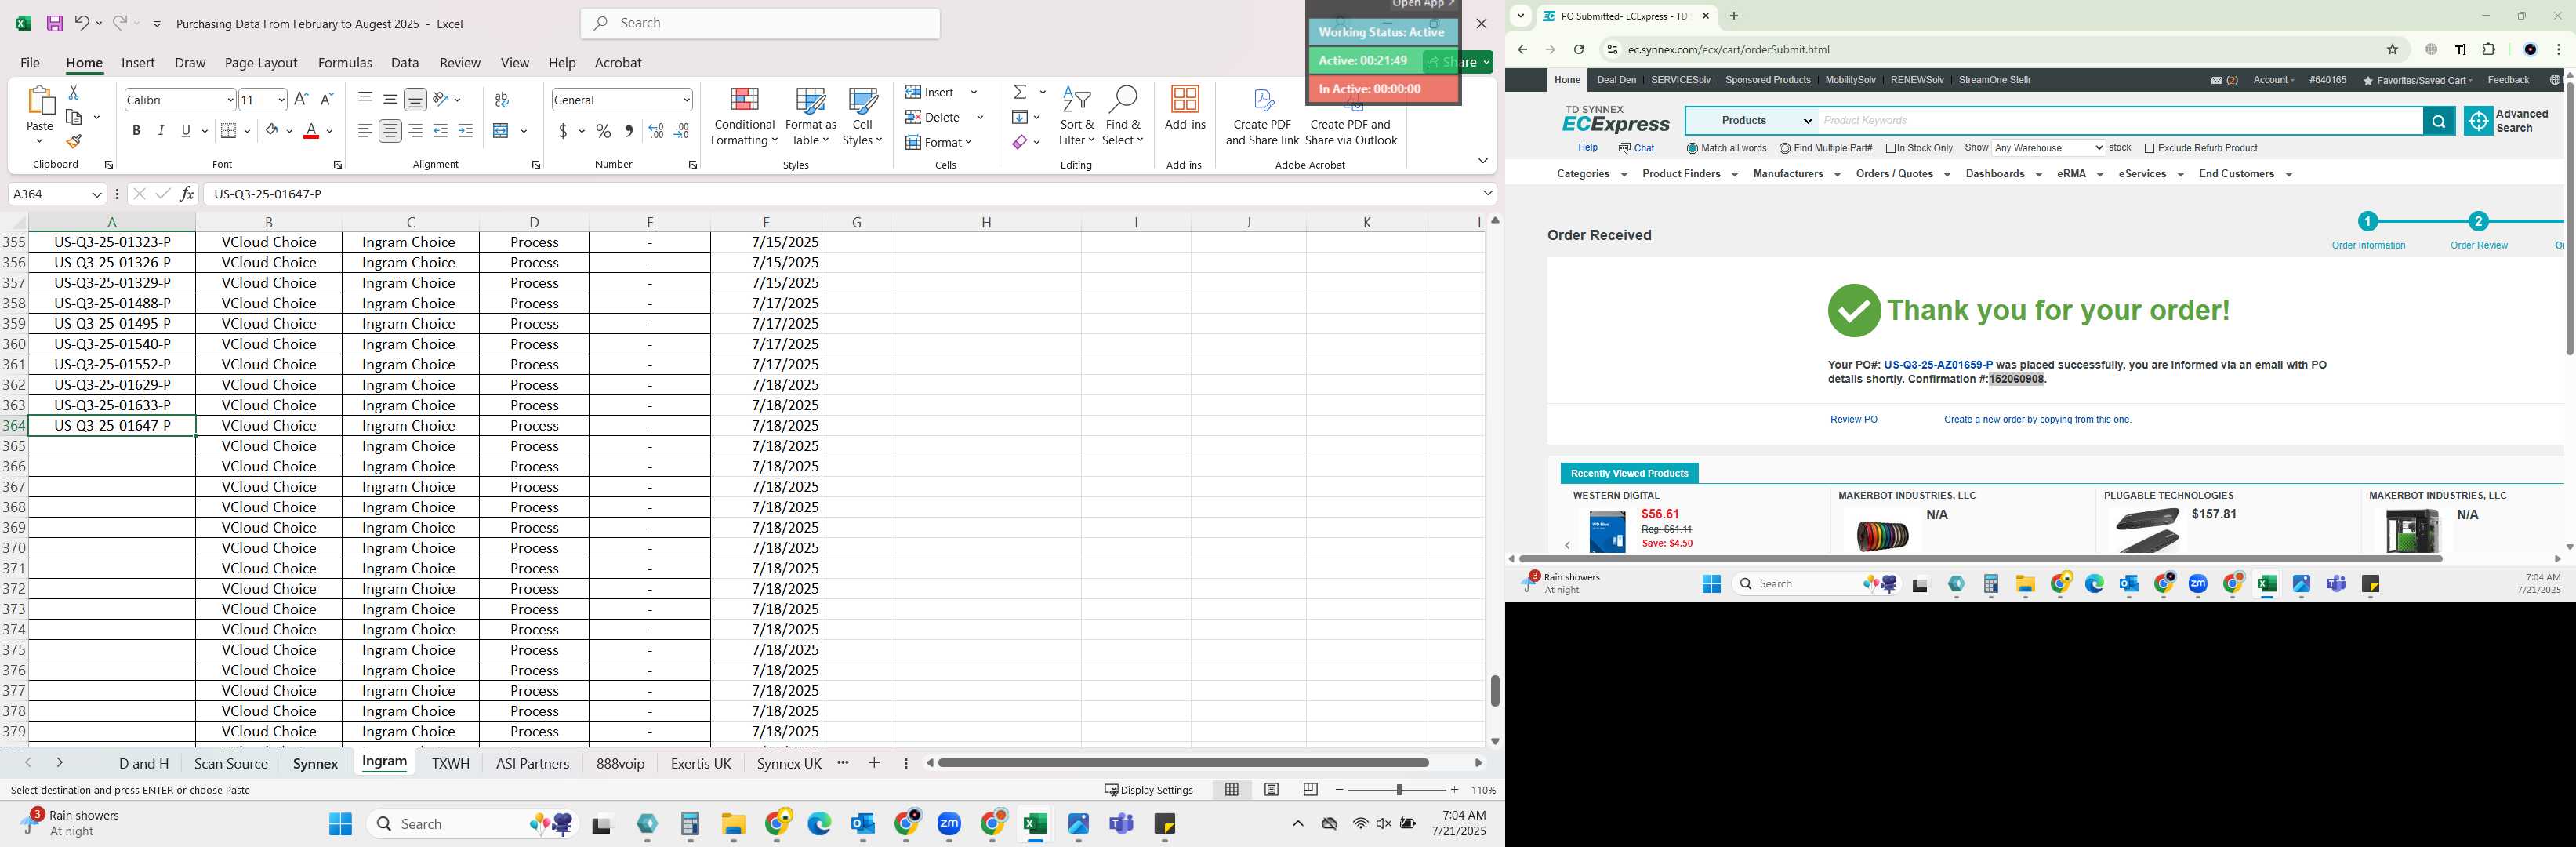This screenshot has width=2576, height=847.
Task: Click ECExpress search magnifier button
Action: click(x=2438, y=121)
